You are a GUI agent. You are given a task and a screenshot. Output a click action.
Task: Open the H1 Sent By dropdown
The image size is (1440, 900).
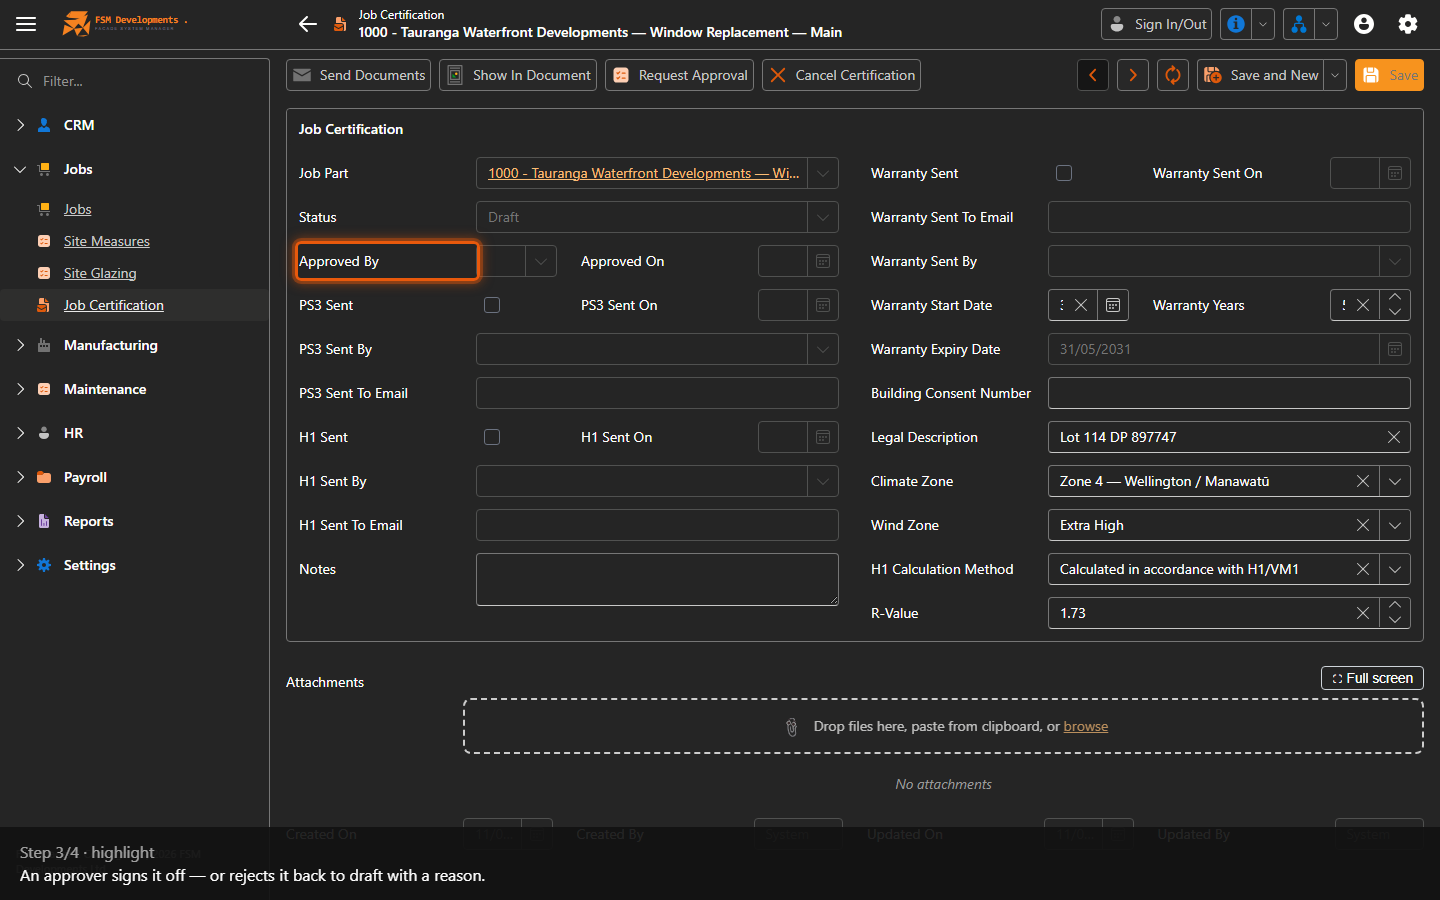click(x=823, y=481)
